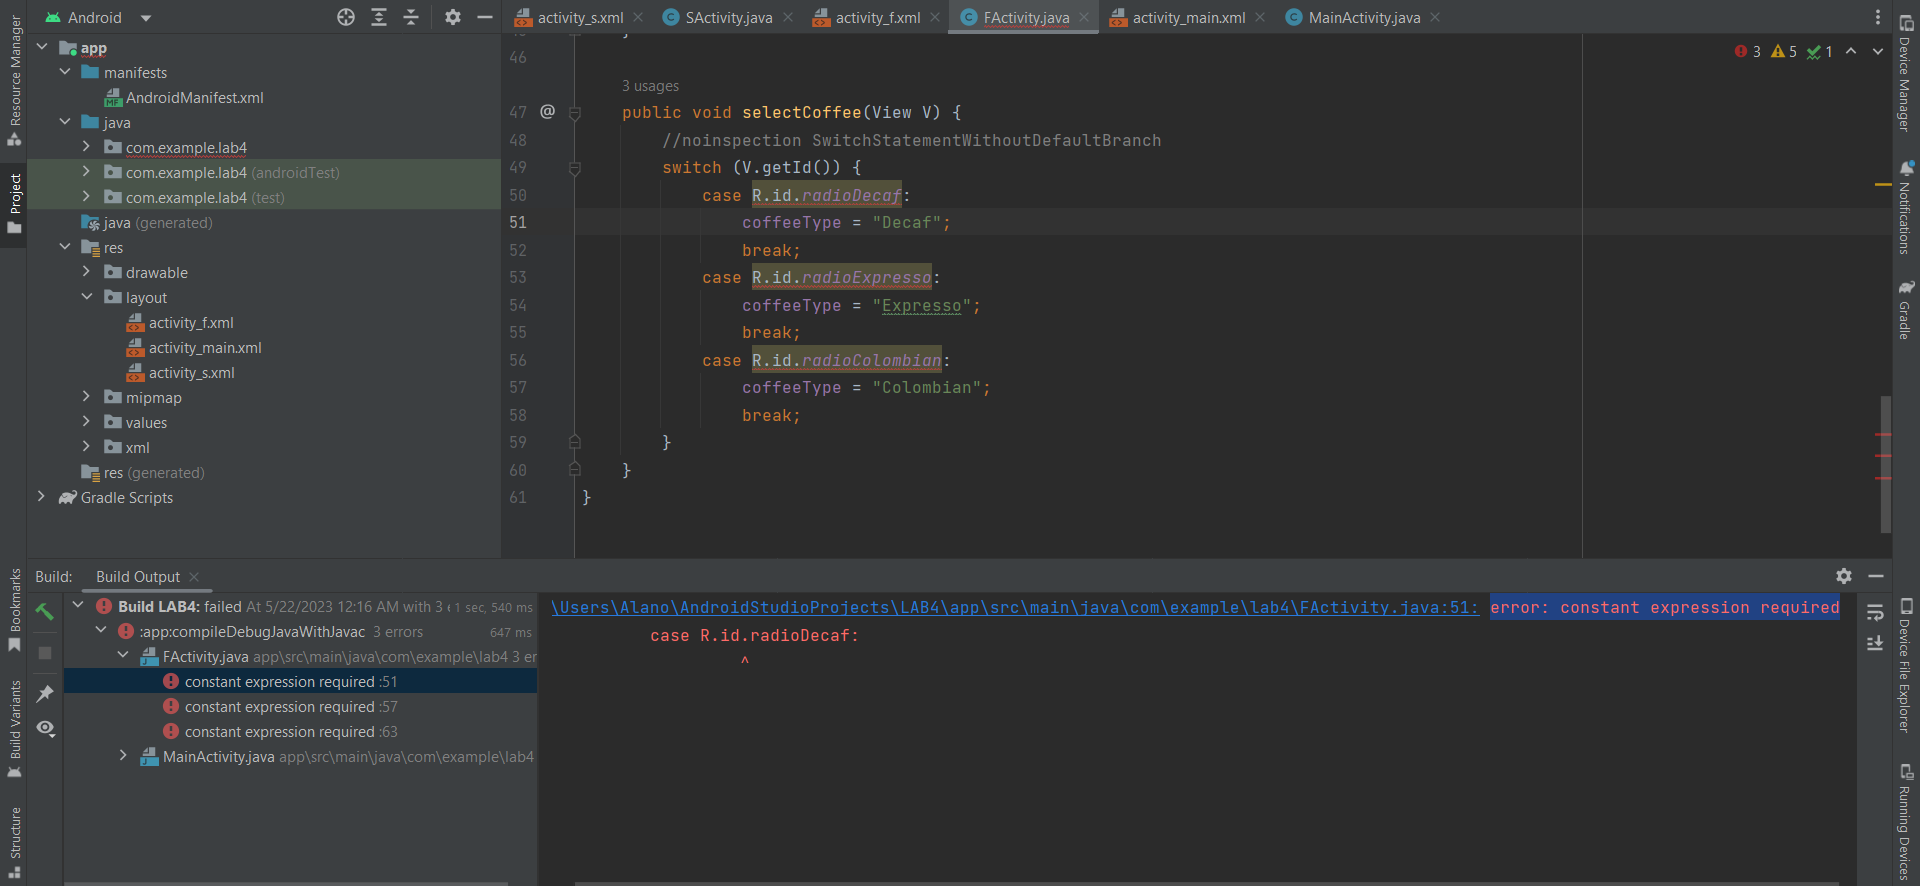The image size is (1920, 886).
Task: Collapse the java folder
Action: coord(65,122)
